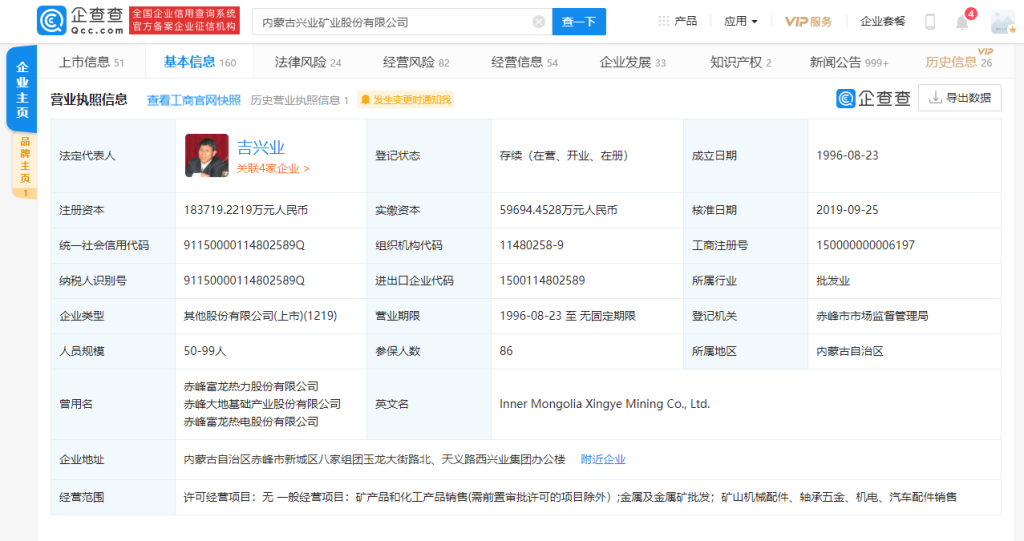This screenshot has height=541, width=1024.
Task: Open the mobile phone app icon
Action: pos(930,22)
